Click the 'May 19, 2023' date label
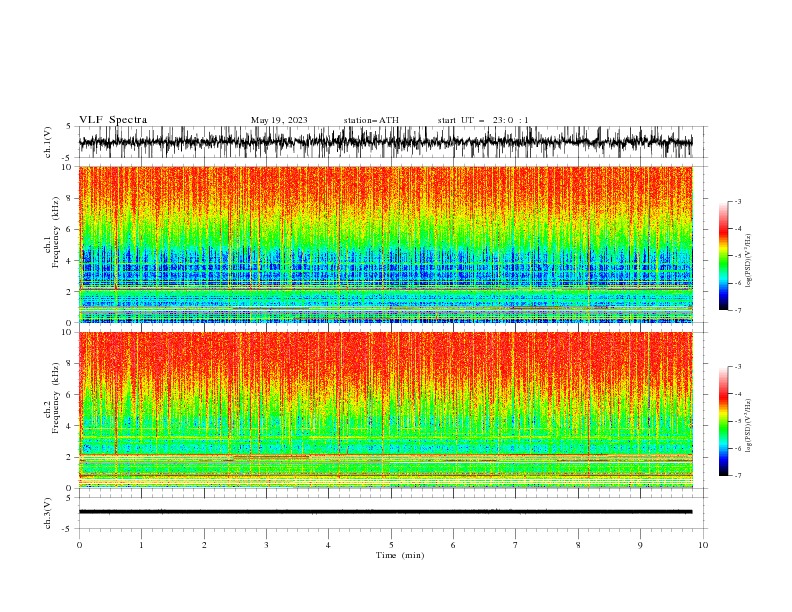The image size is (792, 612). 279,120
